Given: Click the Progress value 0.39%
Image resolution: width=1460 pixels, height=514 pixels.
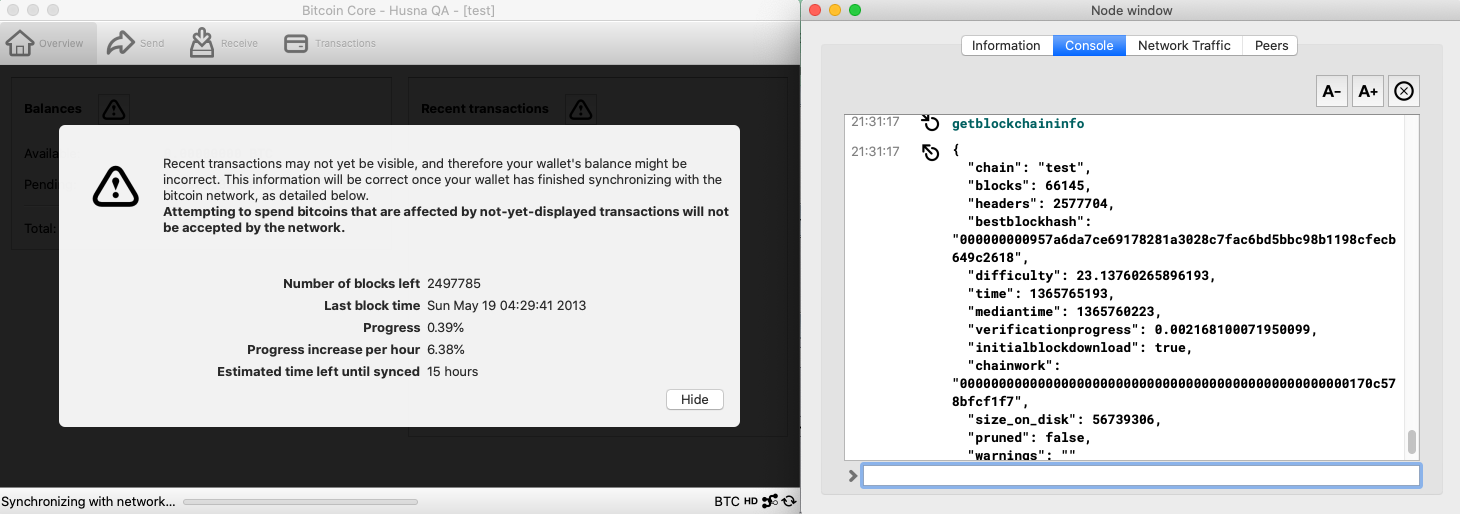Looking at the screenshot, I should click(x=445, y=327).
